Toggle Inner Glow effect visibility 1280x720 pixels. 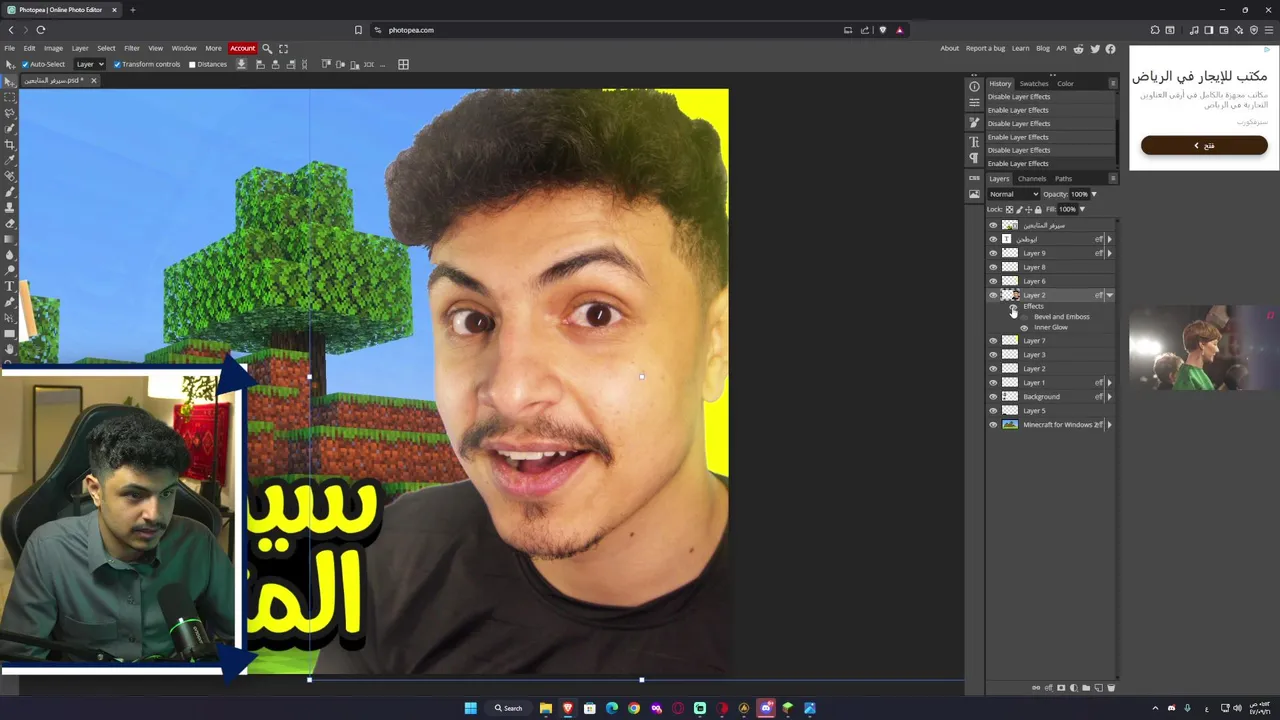click(x=1024, y=327)
